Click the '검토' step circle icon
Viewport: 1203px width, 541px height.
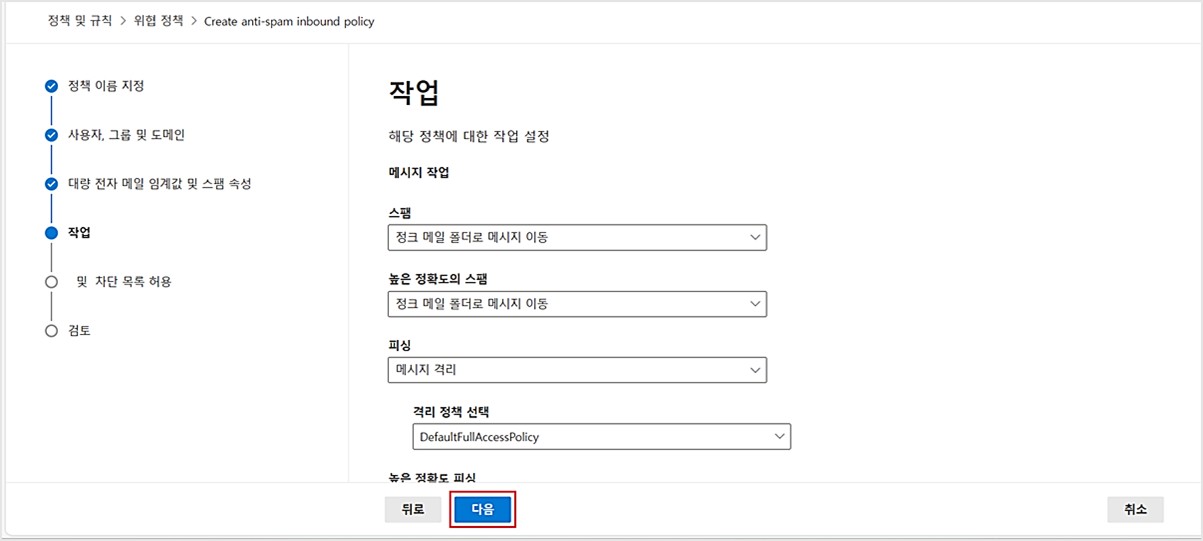(52, 331)
